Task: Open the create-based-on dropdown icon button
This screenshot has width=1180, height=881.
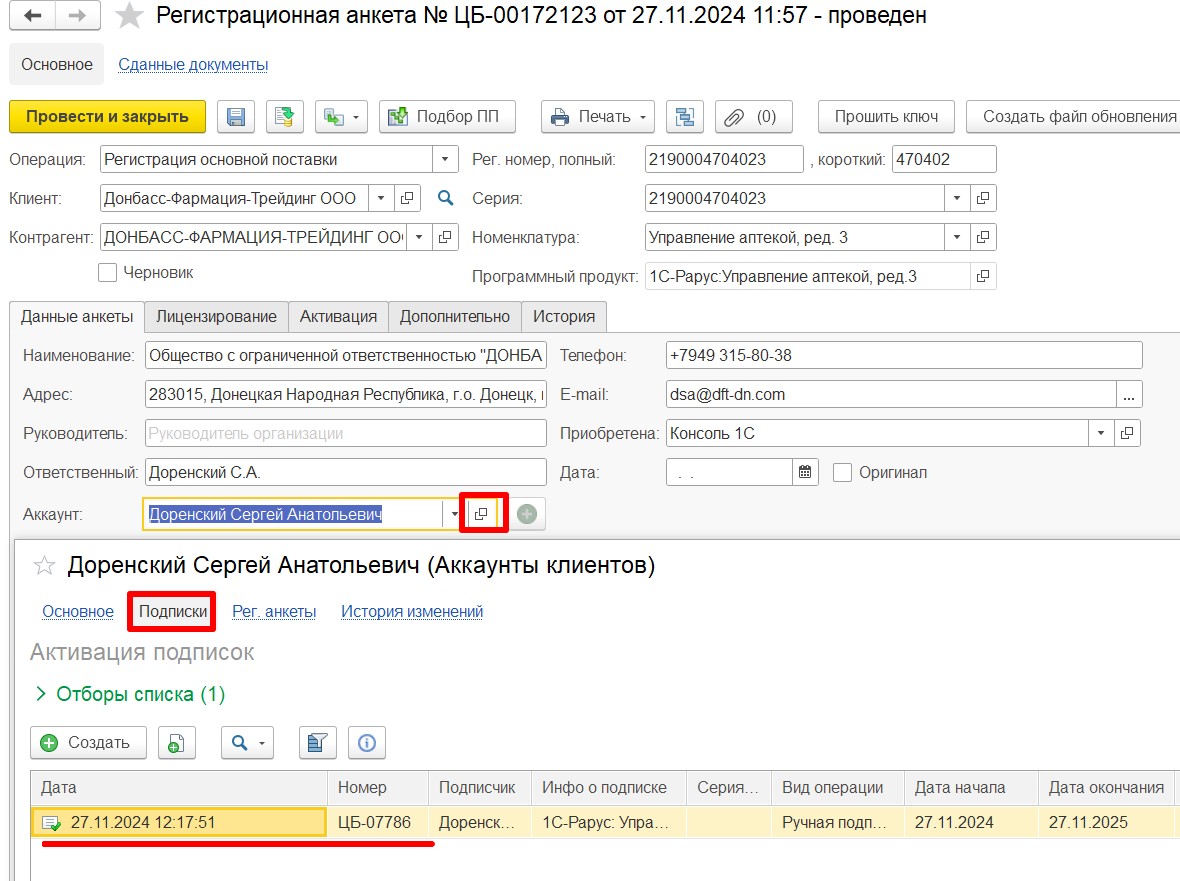Action: (341, 117)
